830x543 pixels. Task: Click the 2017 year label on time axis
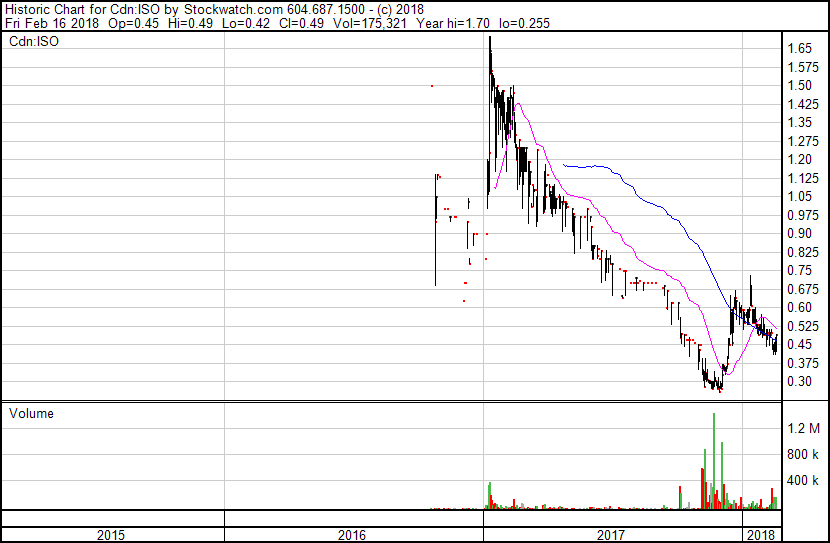coord(611,535)
